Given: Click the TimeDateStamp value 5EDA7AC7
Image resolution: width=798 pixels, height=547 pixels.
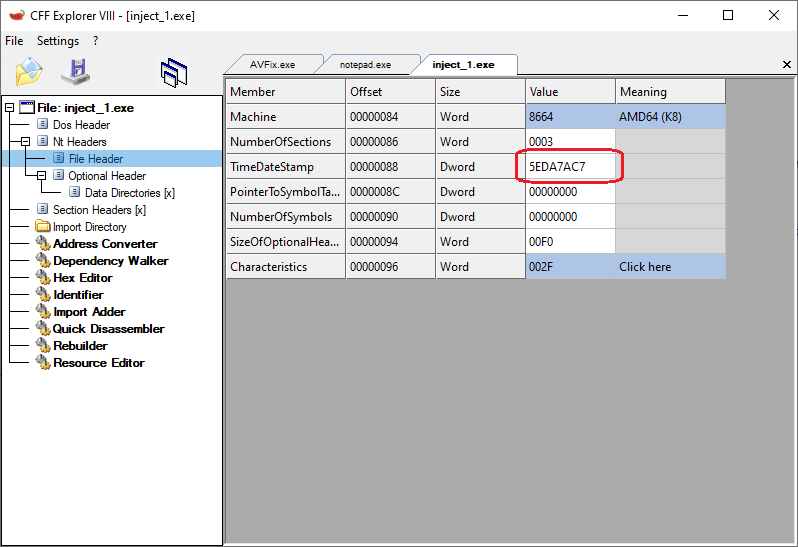Looking at the screenshot, I should click(571, 166).
